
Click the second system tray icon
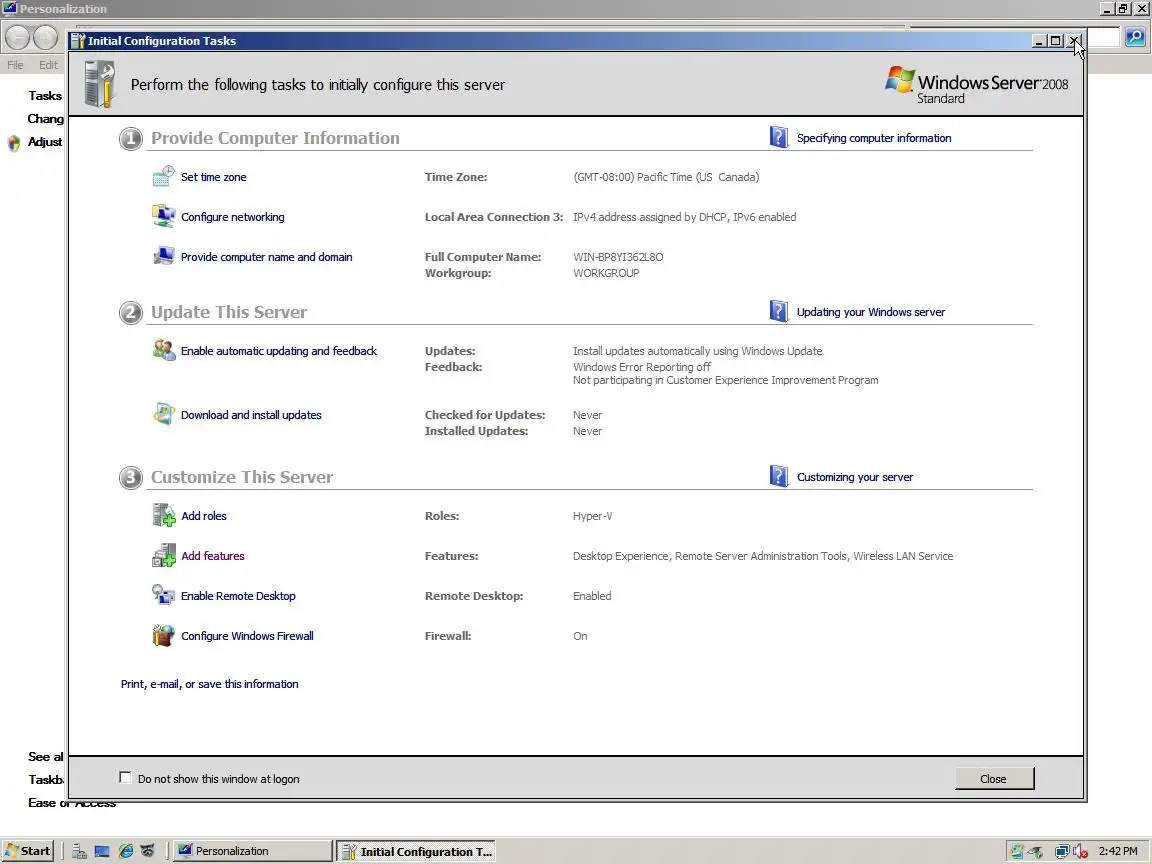(x=1036, y=852)
